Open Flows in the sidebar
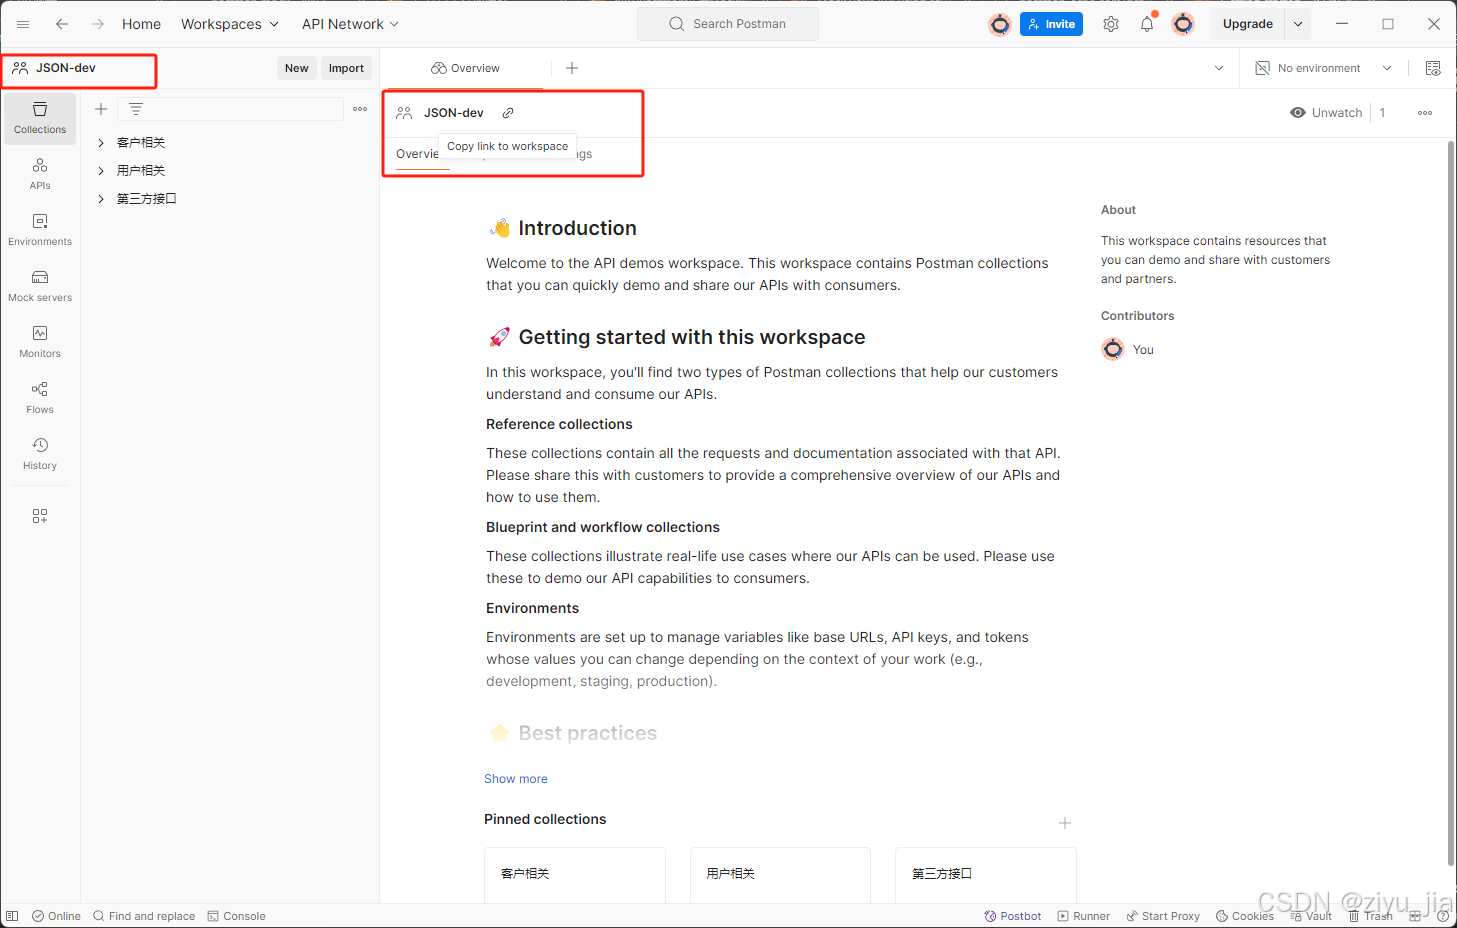1457x928 pixels. (x=40, y=398)
